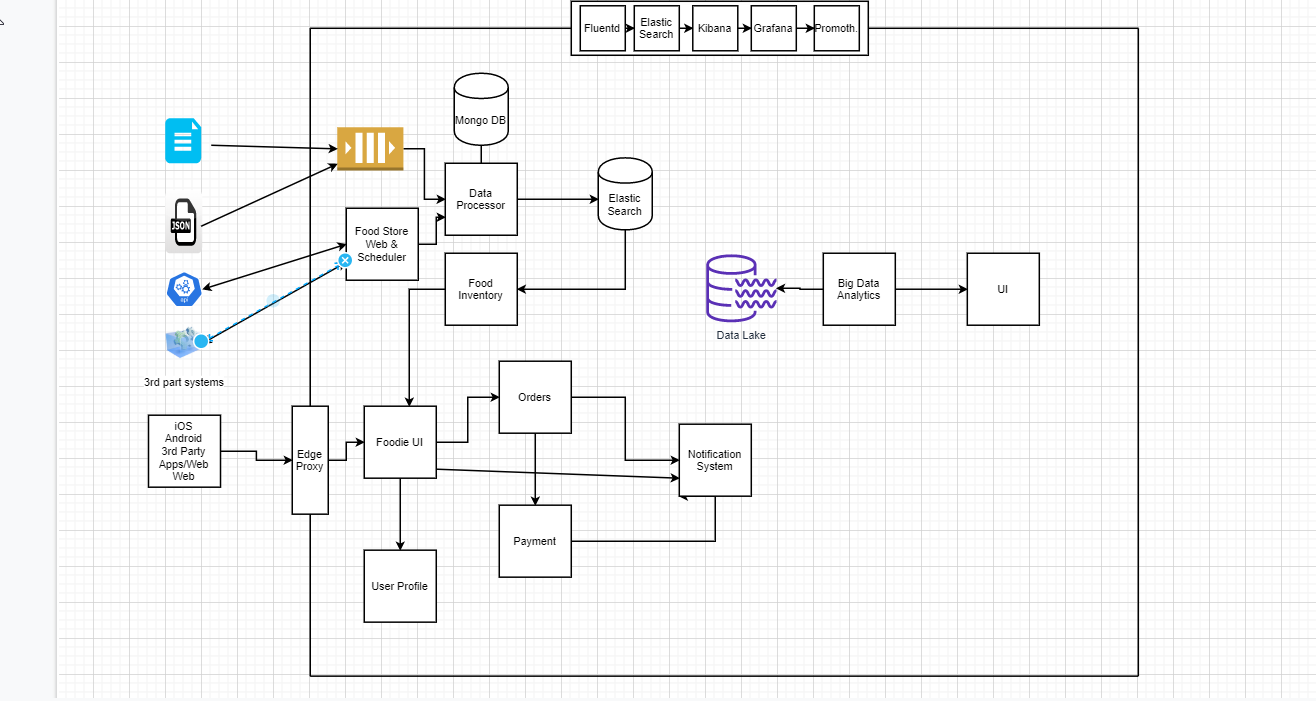Select the Foodie UI box

coord(400,442)
